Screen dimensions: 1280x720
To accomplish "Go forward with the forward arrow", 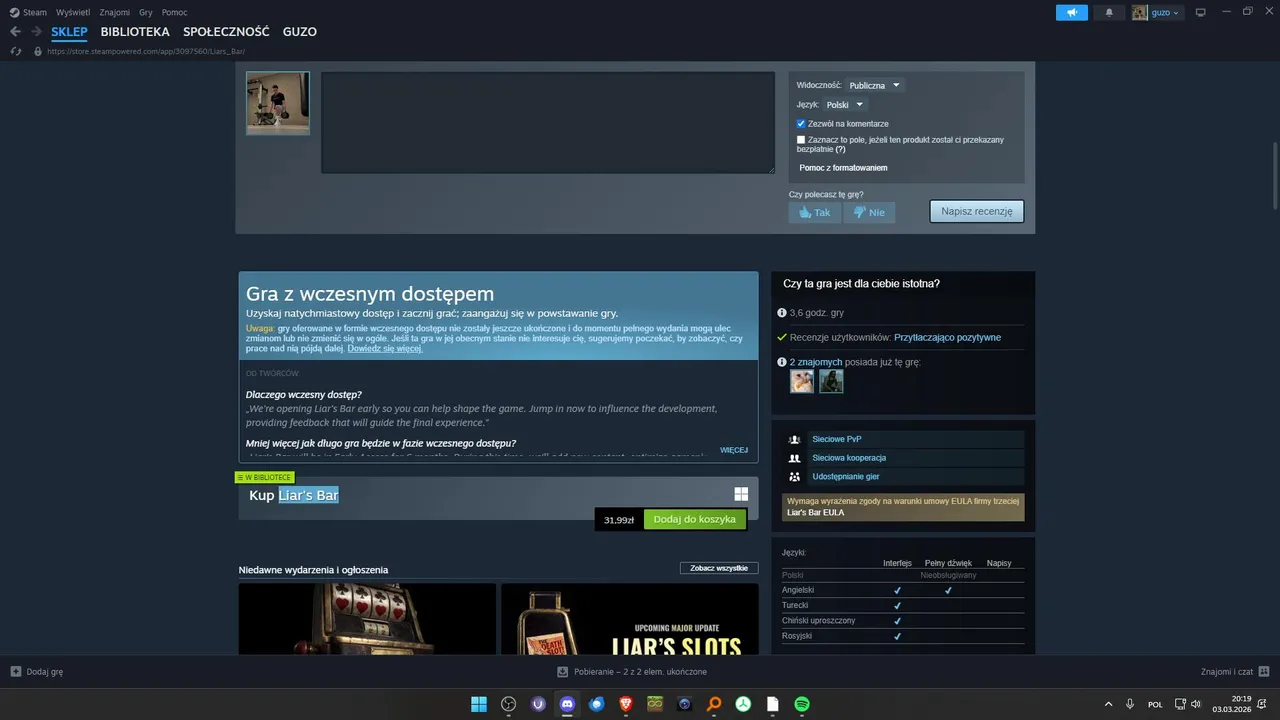I will point(36,32).
